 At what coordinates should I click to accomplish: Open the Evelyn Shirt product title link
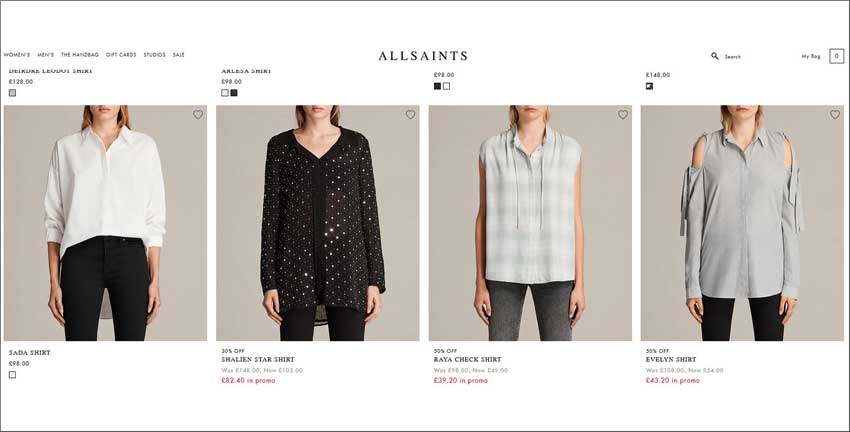[671, 359]
